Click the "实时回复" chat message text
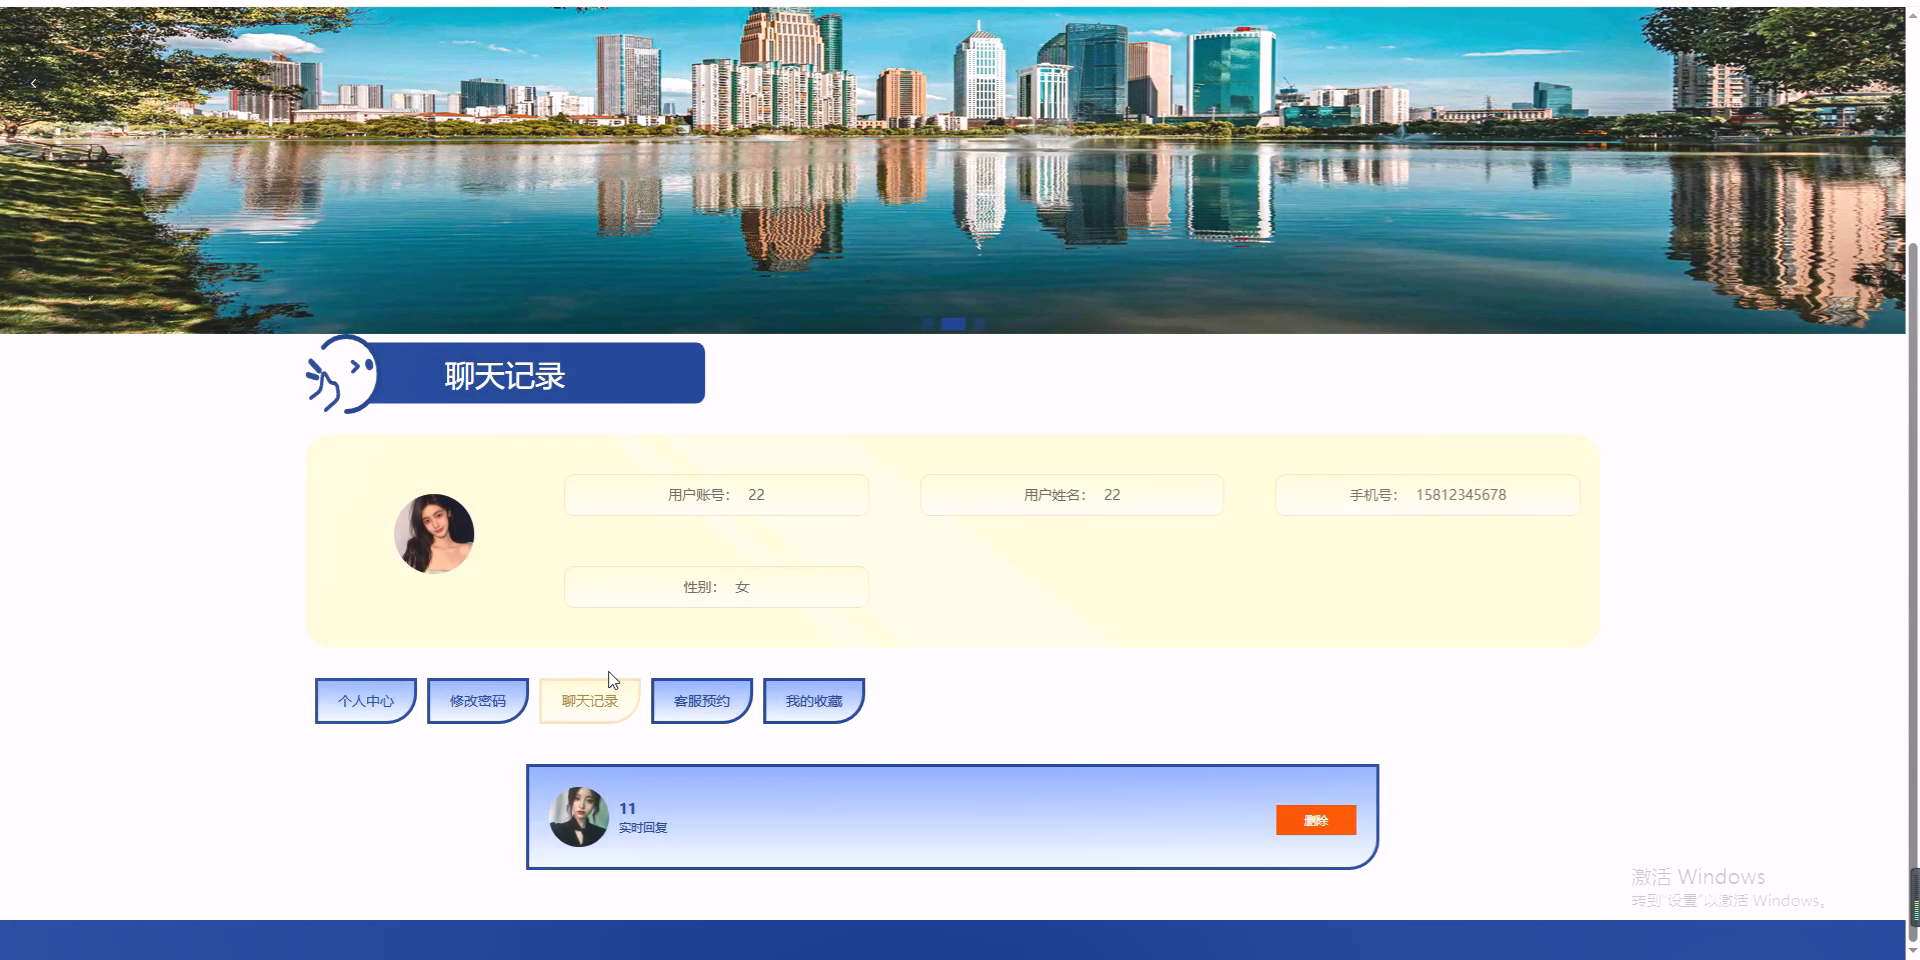 click(x=643, y=828)
